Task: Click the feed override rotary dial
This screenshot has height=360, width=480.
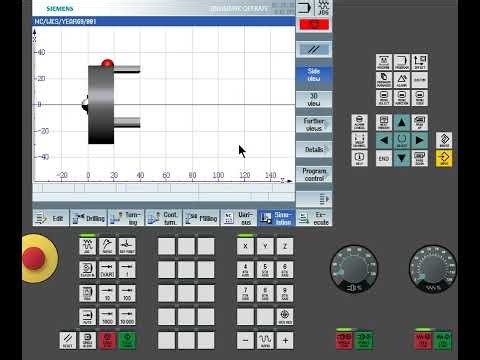Action: pos(433,269)
